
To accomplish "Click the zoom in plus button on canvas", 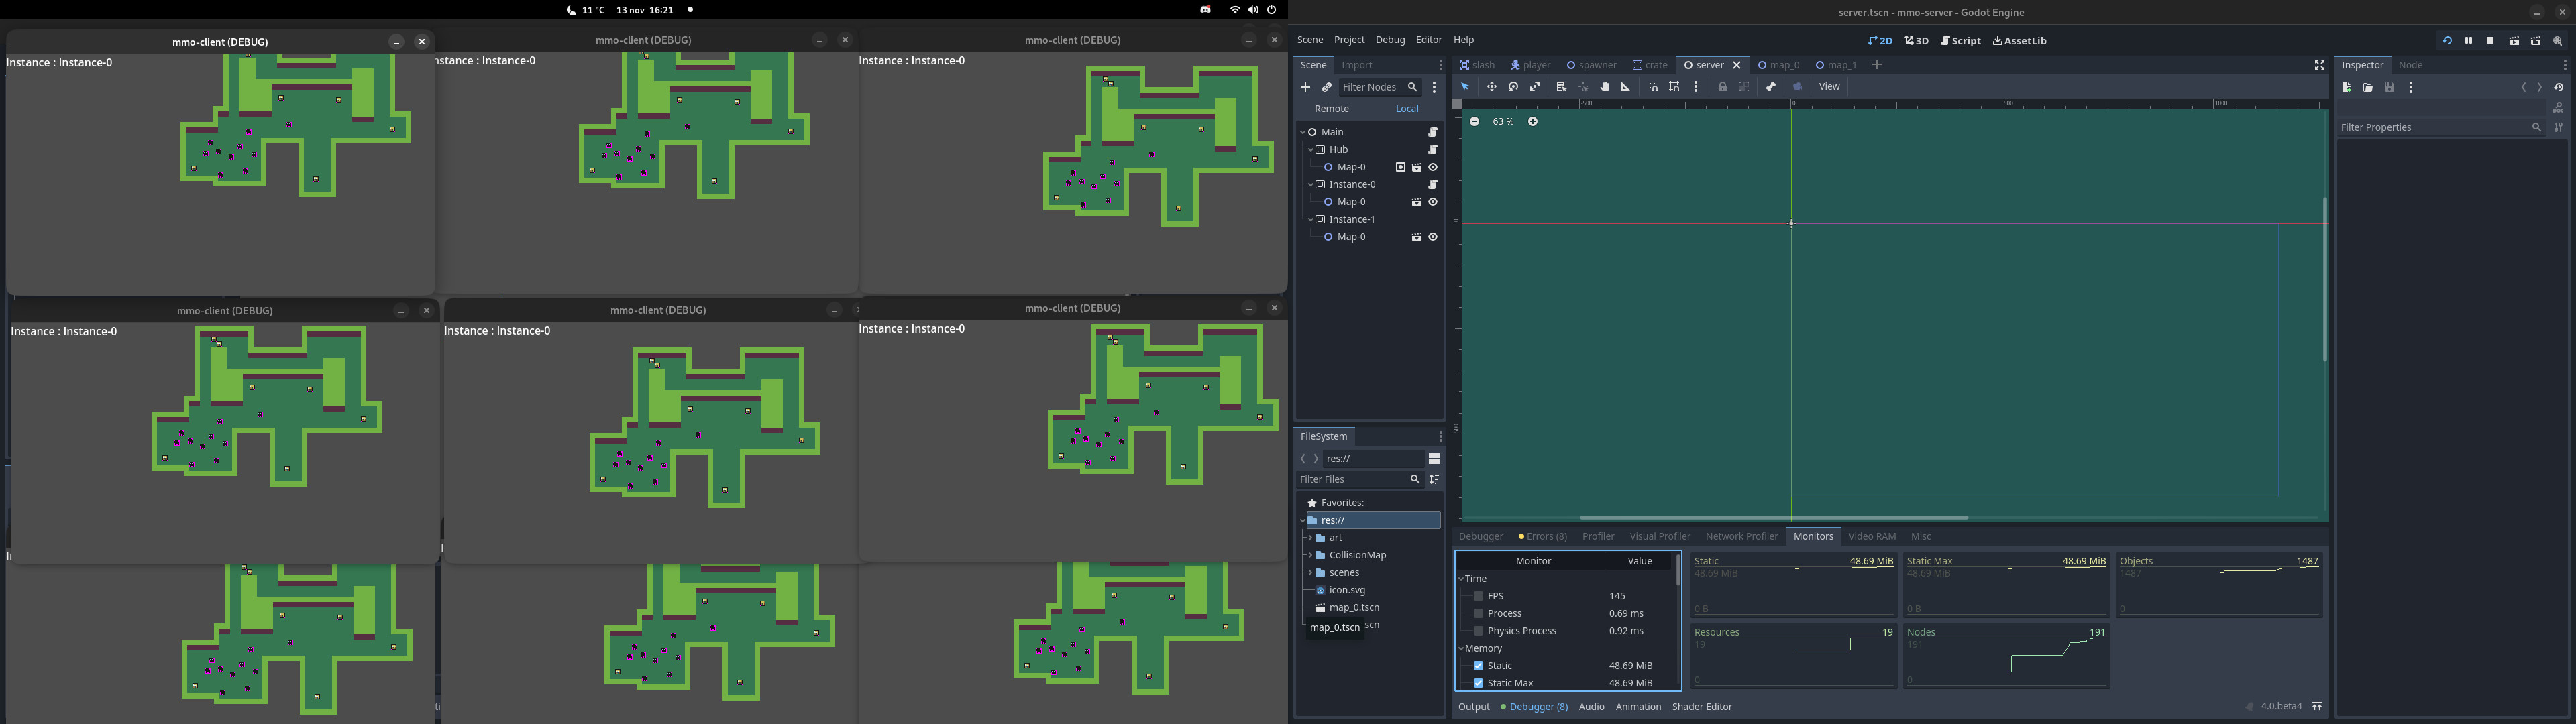I will point(1533,122).
